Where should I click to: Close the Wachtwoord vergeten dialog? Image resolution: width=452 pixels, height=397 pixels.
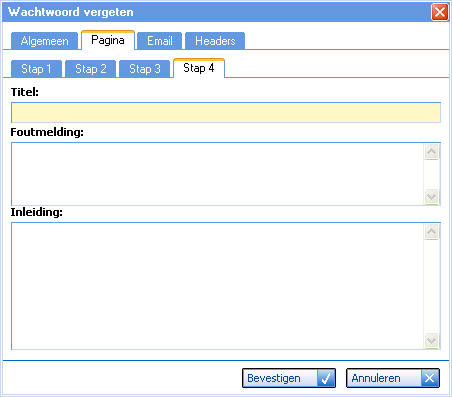440,12
